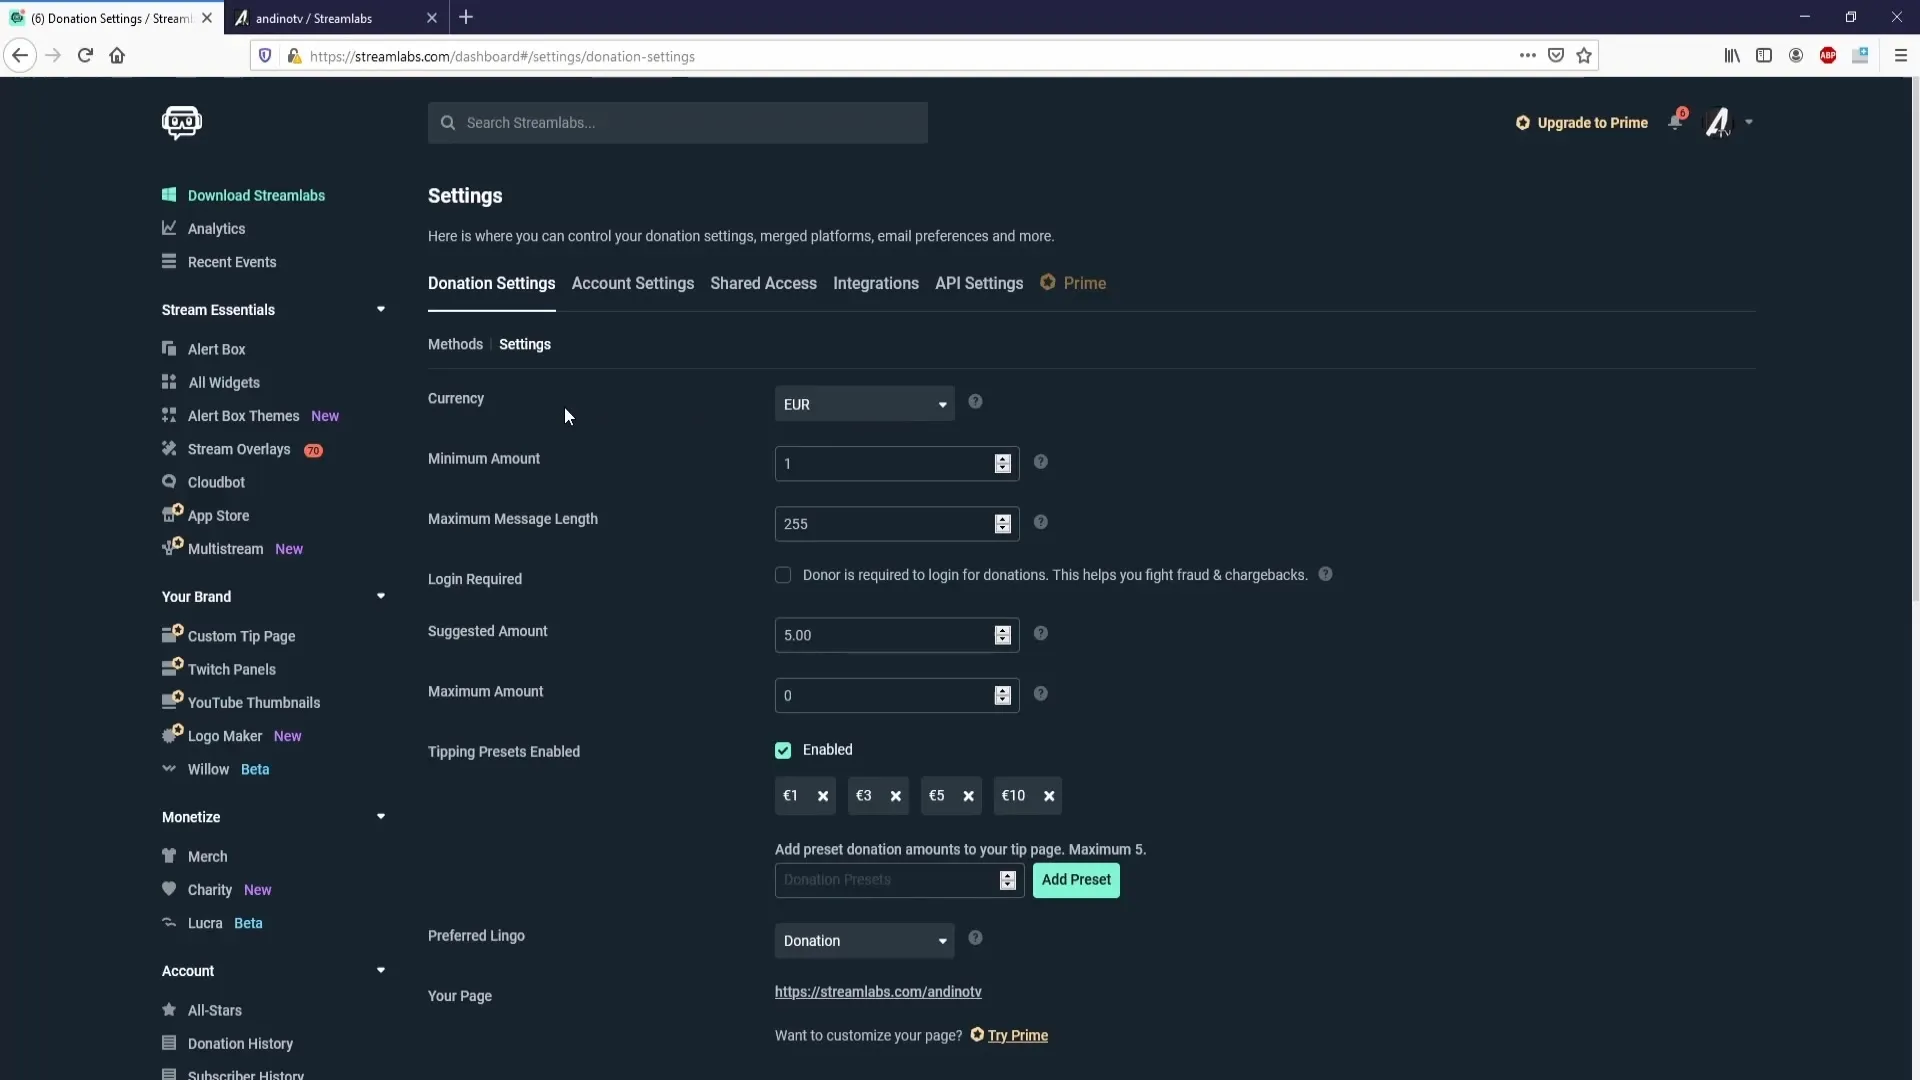
Task: Save page to Pocket icon
Action: [1556, 56]
